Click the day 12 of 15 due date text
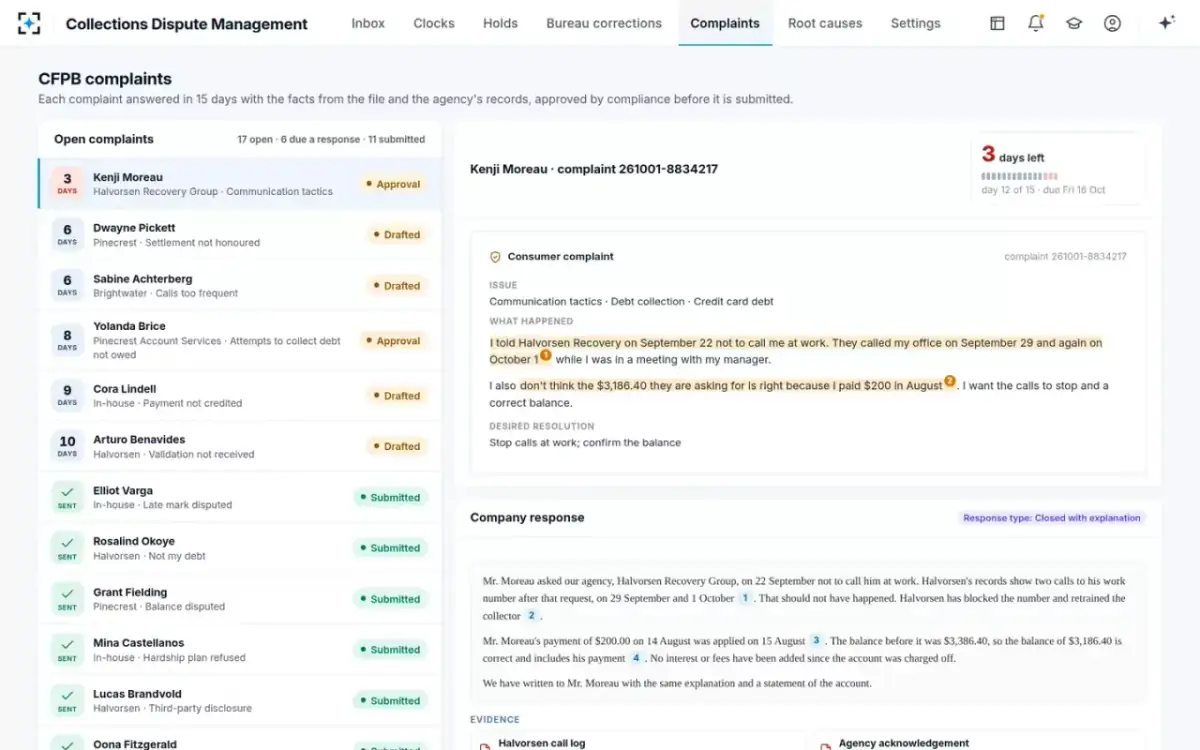 coord(1043,190)
